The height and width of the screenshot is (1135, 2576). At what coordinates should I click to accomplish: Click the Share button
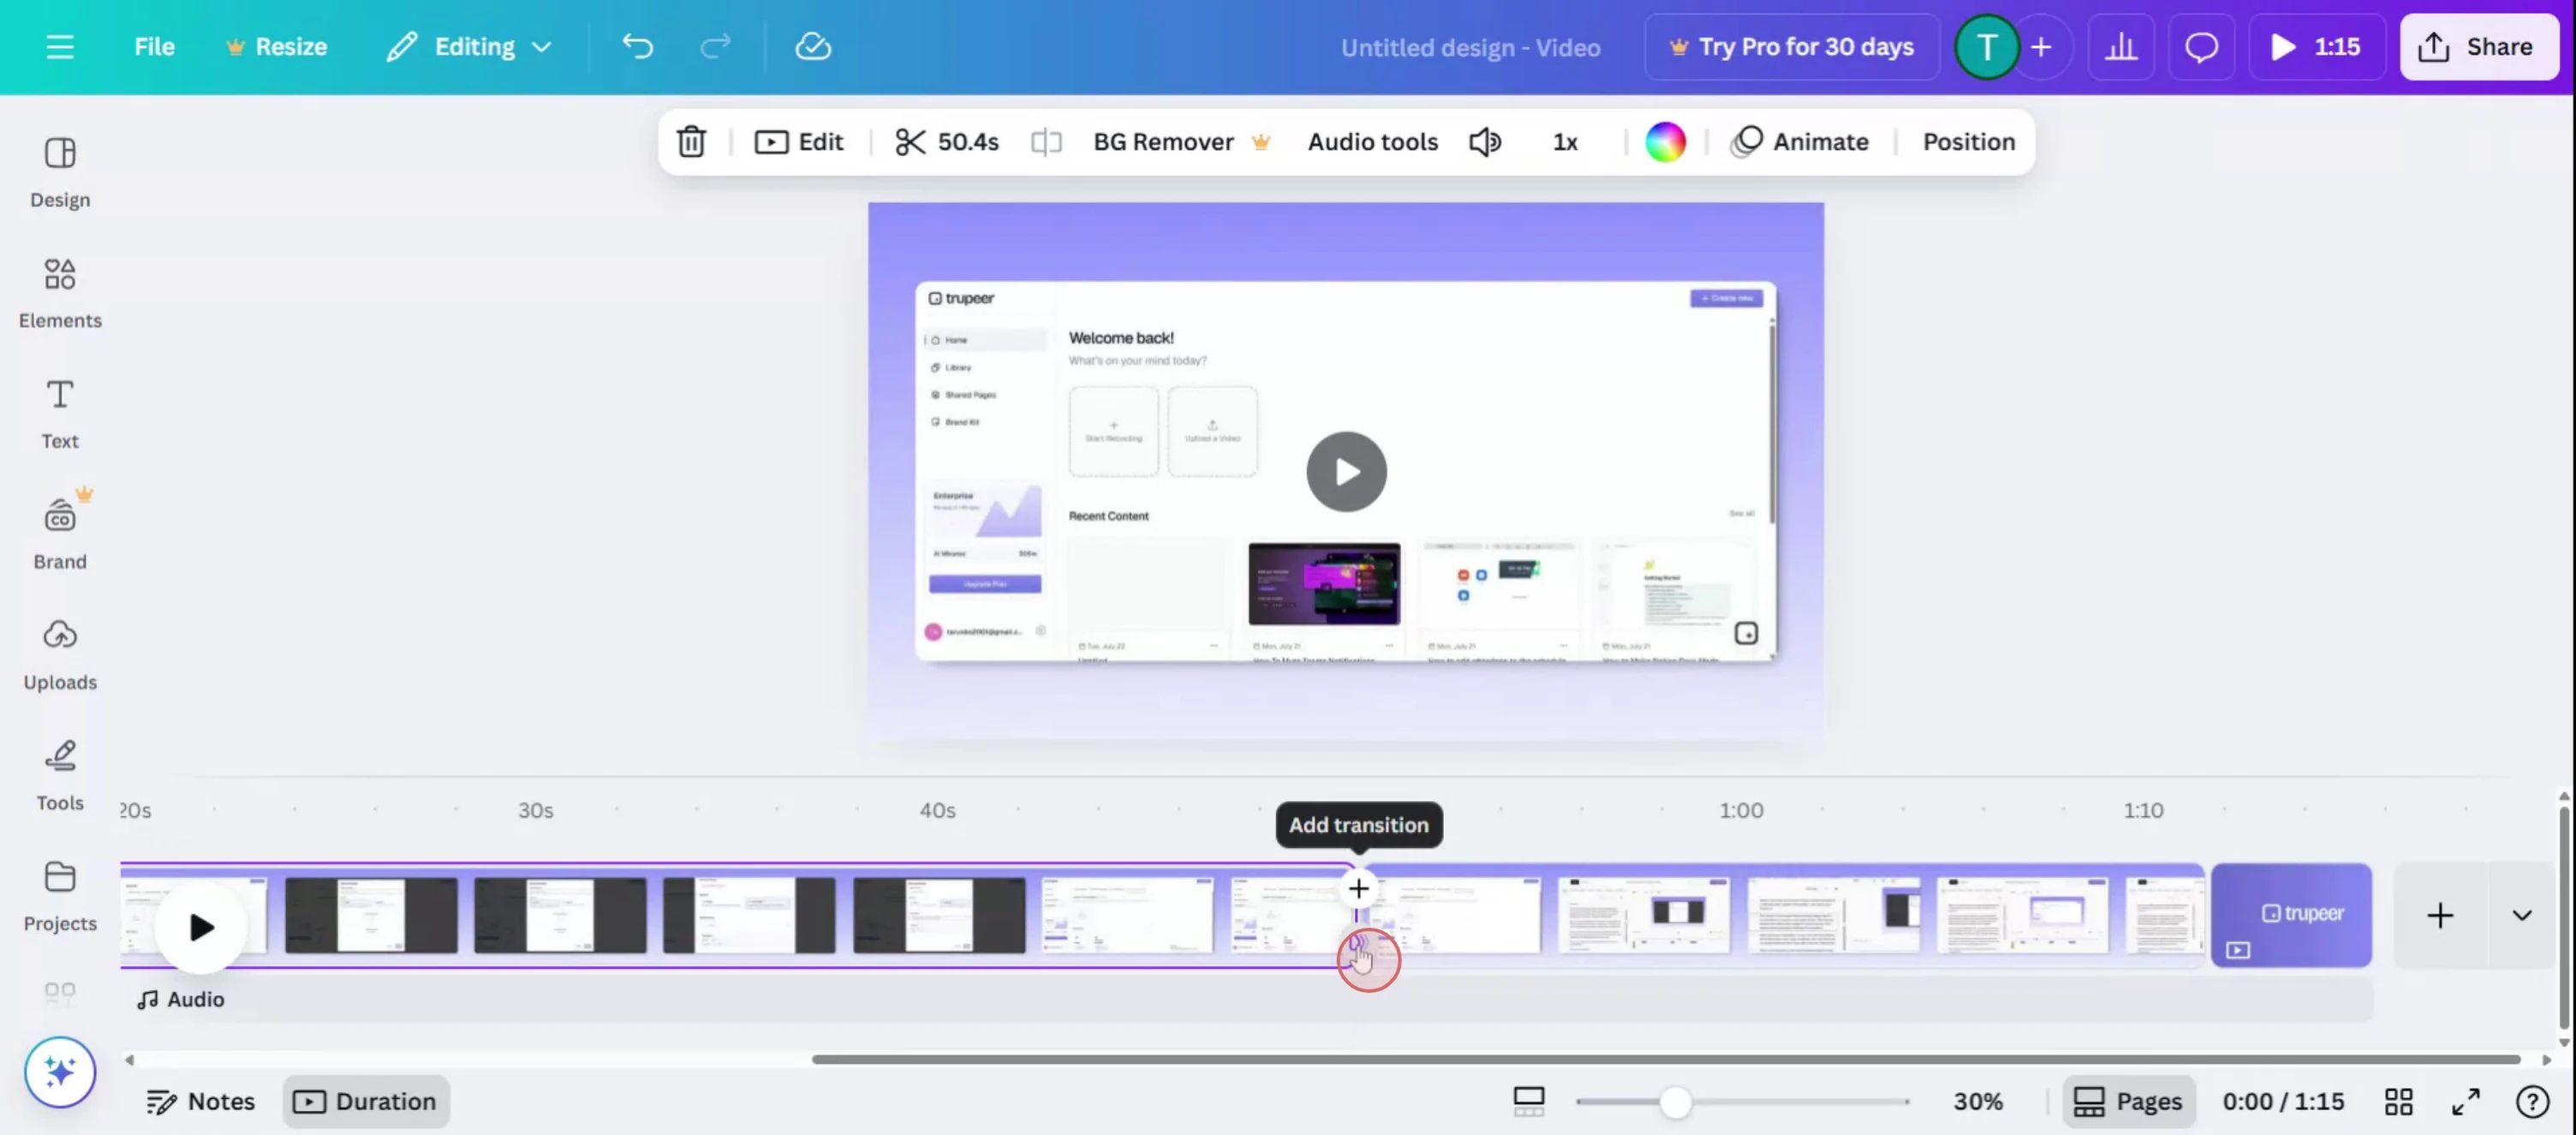coord(2477,47)
